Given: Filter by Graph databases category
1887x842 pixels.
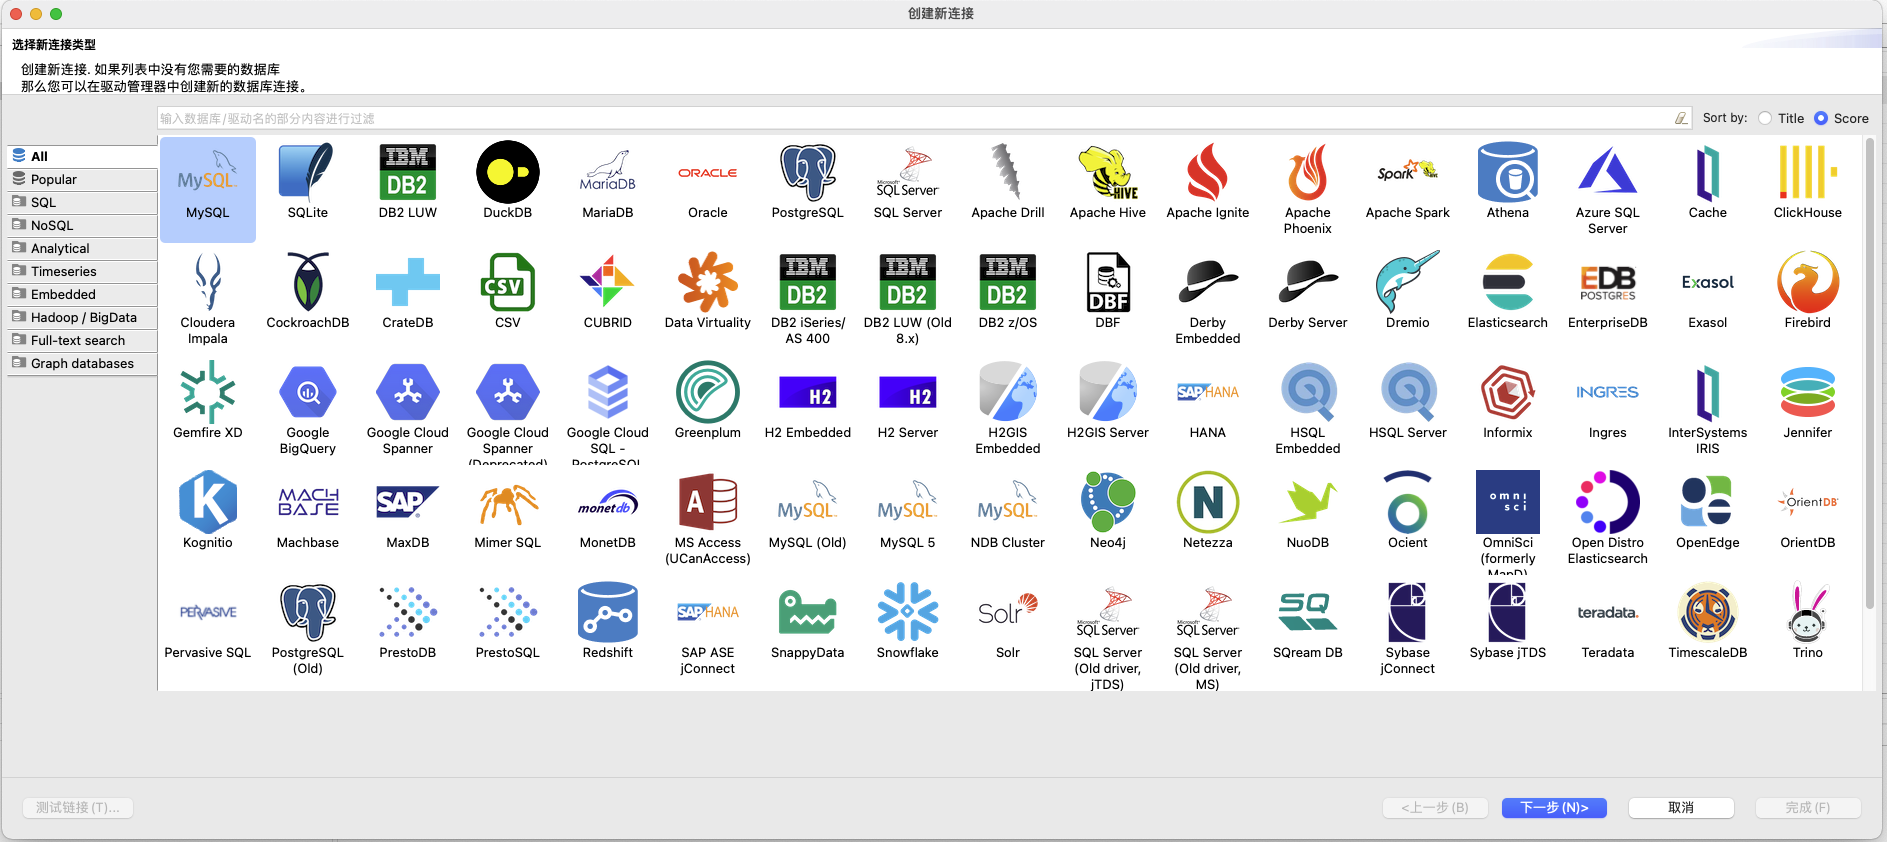Looking at the screenshot, I should pyautogui.click(x=82, y=363).
